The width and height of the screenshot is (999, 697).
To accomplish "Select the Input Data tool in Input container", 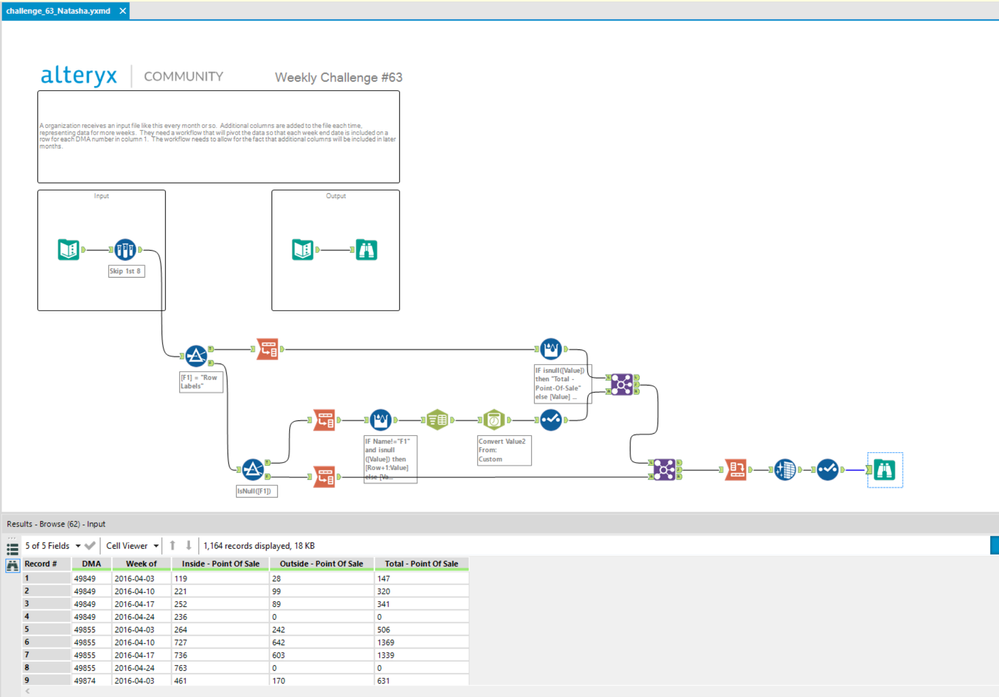I will (68, 249).
